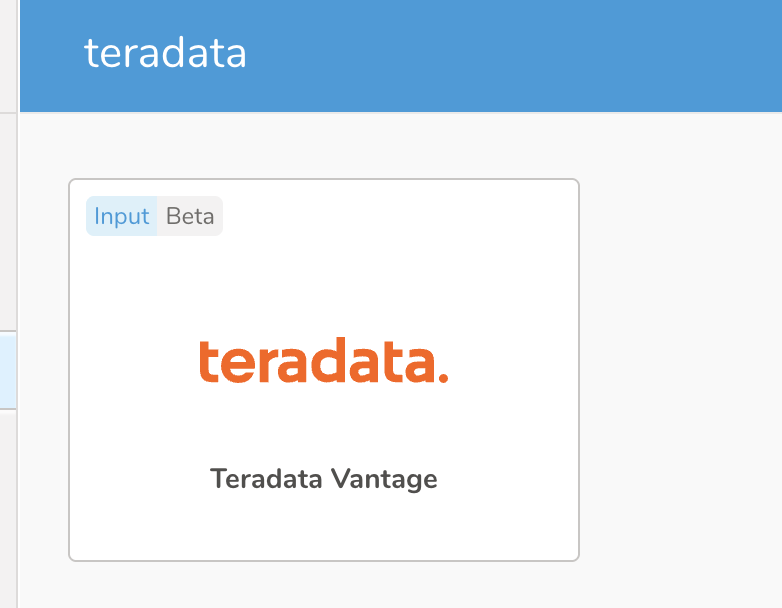The image size is (782, 608).
Task: Click the orange teradata logo
Action: tap(323, 361)
